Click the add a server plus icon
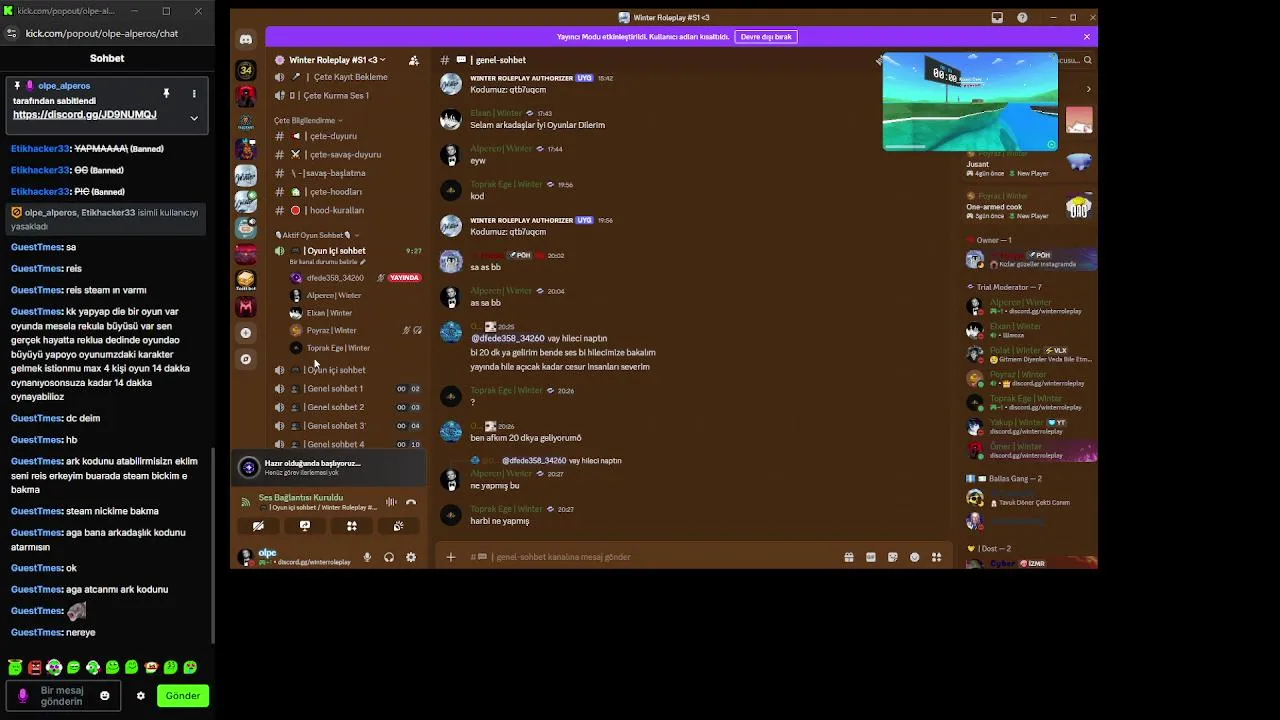The width and height of the screenshot is (1280, 720). click(x=246, y=333)
